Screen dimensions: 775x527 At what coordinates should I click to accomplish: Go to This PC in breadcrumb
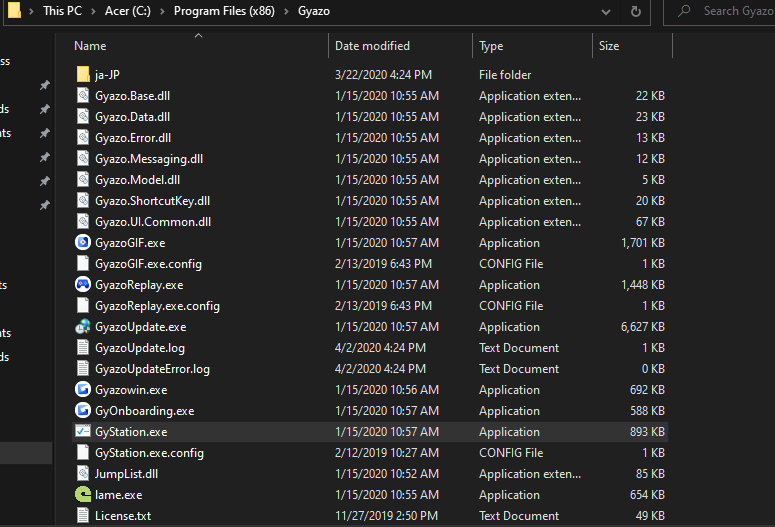pos(62,11)
